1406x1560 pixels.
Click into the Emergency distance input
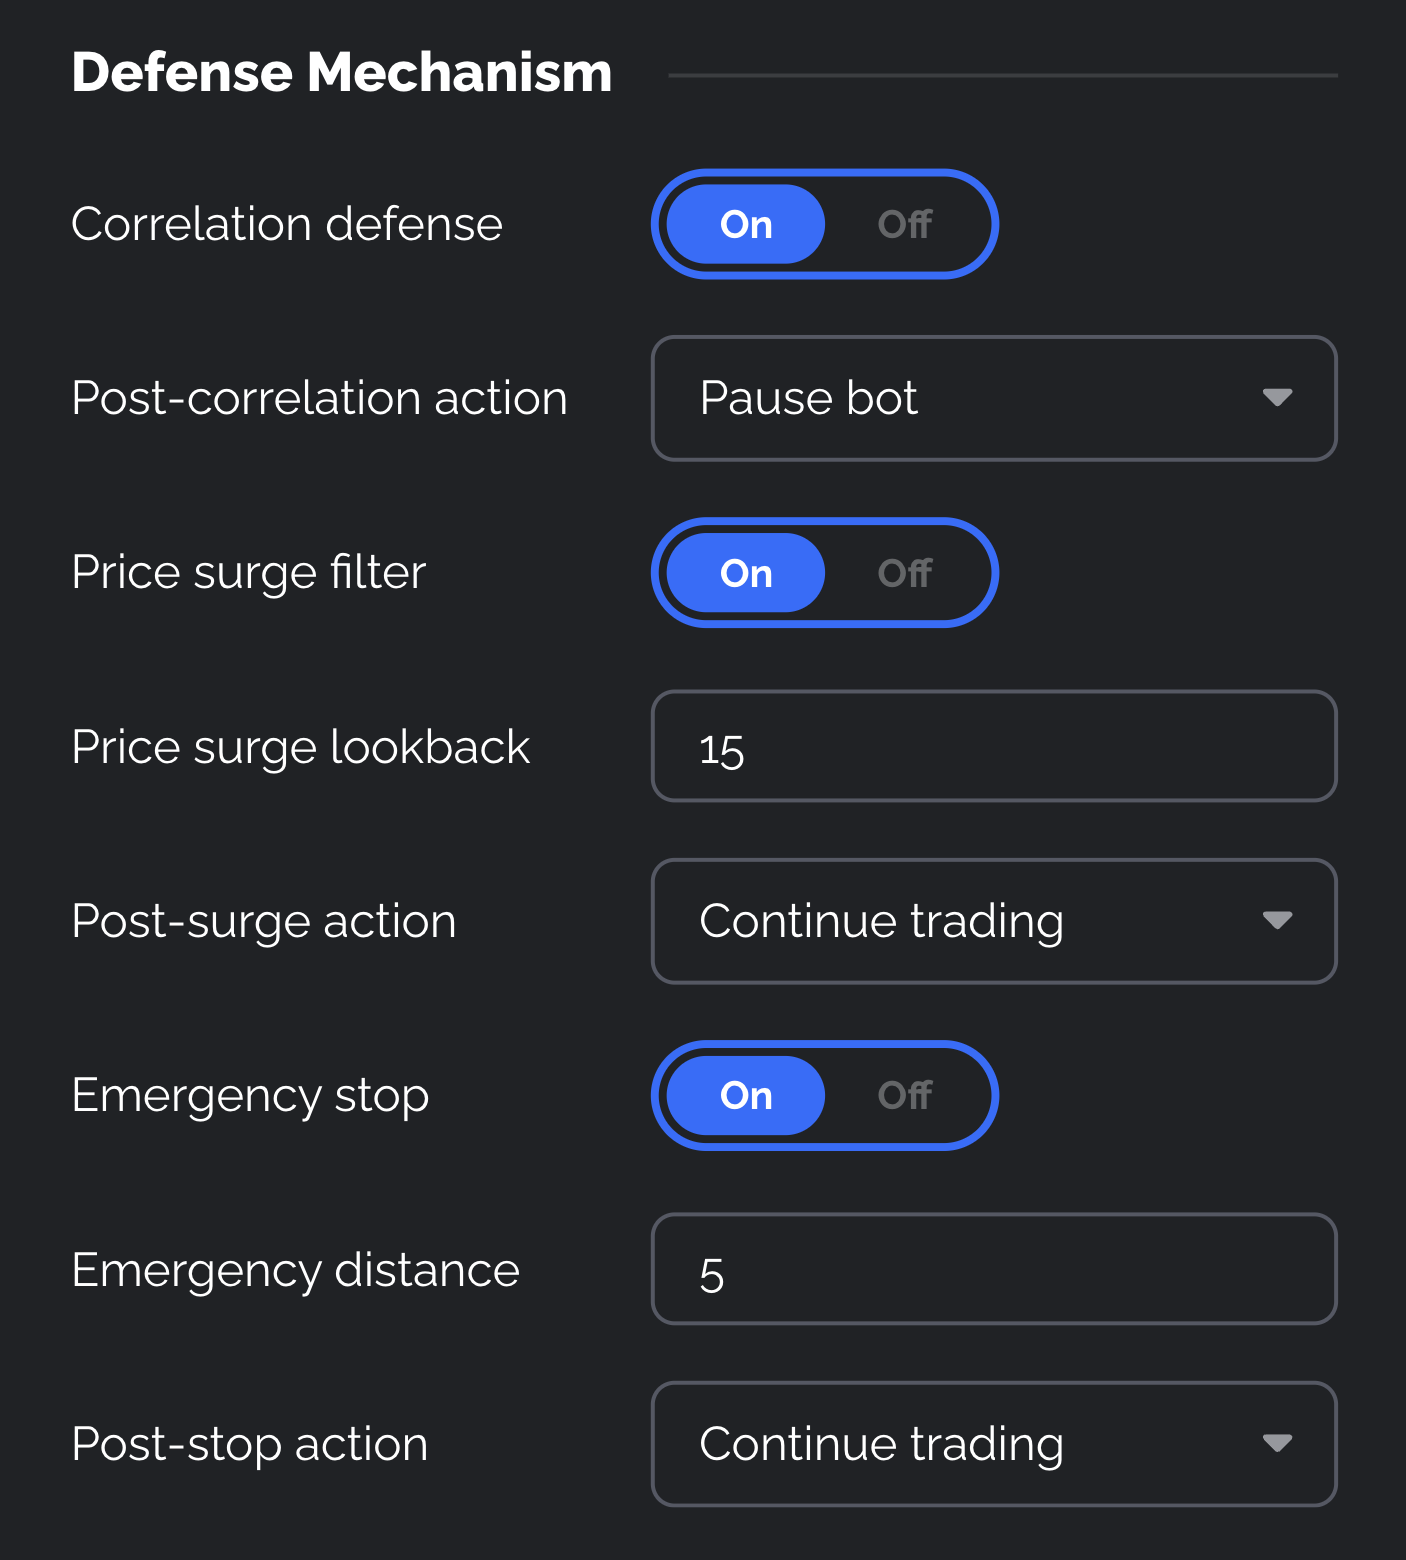993,1269
